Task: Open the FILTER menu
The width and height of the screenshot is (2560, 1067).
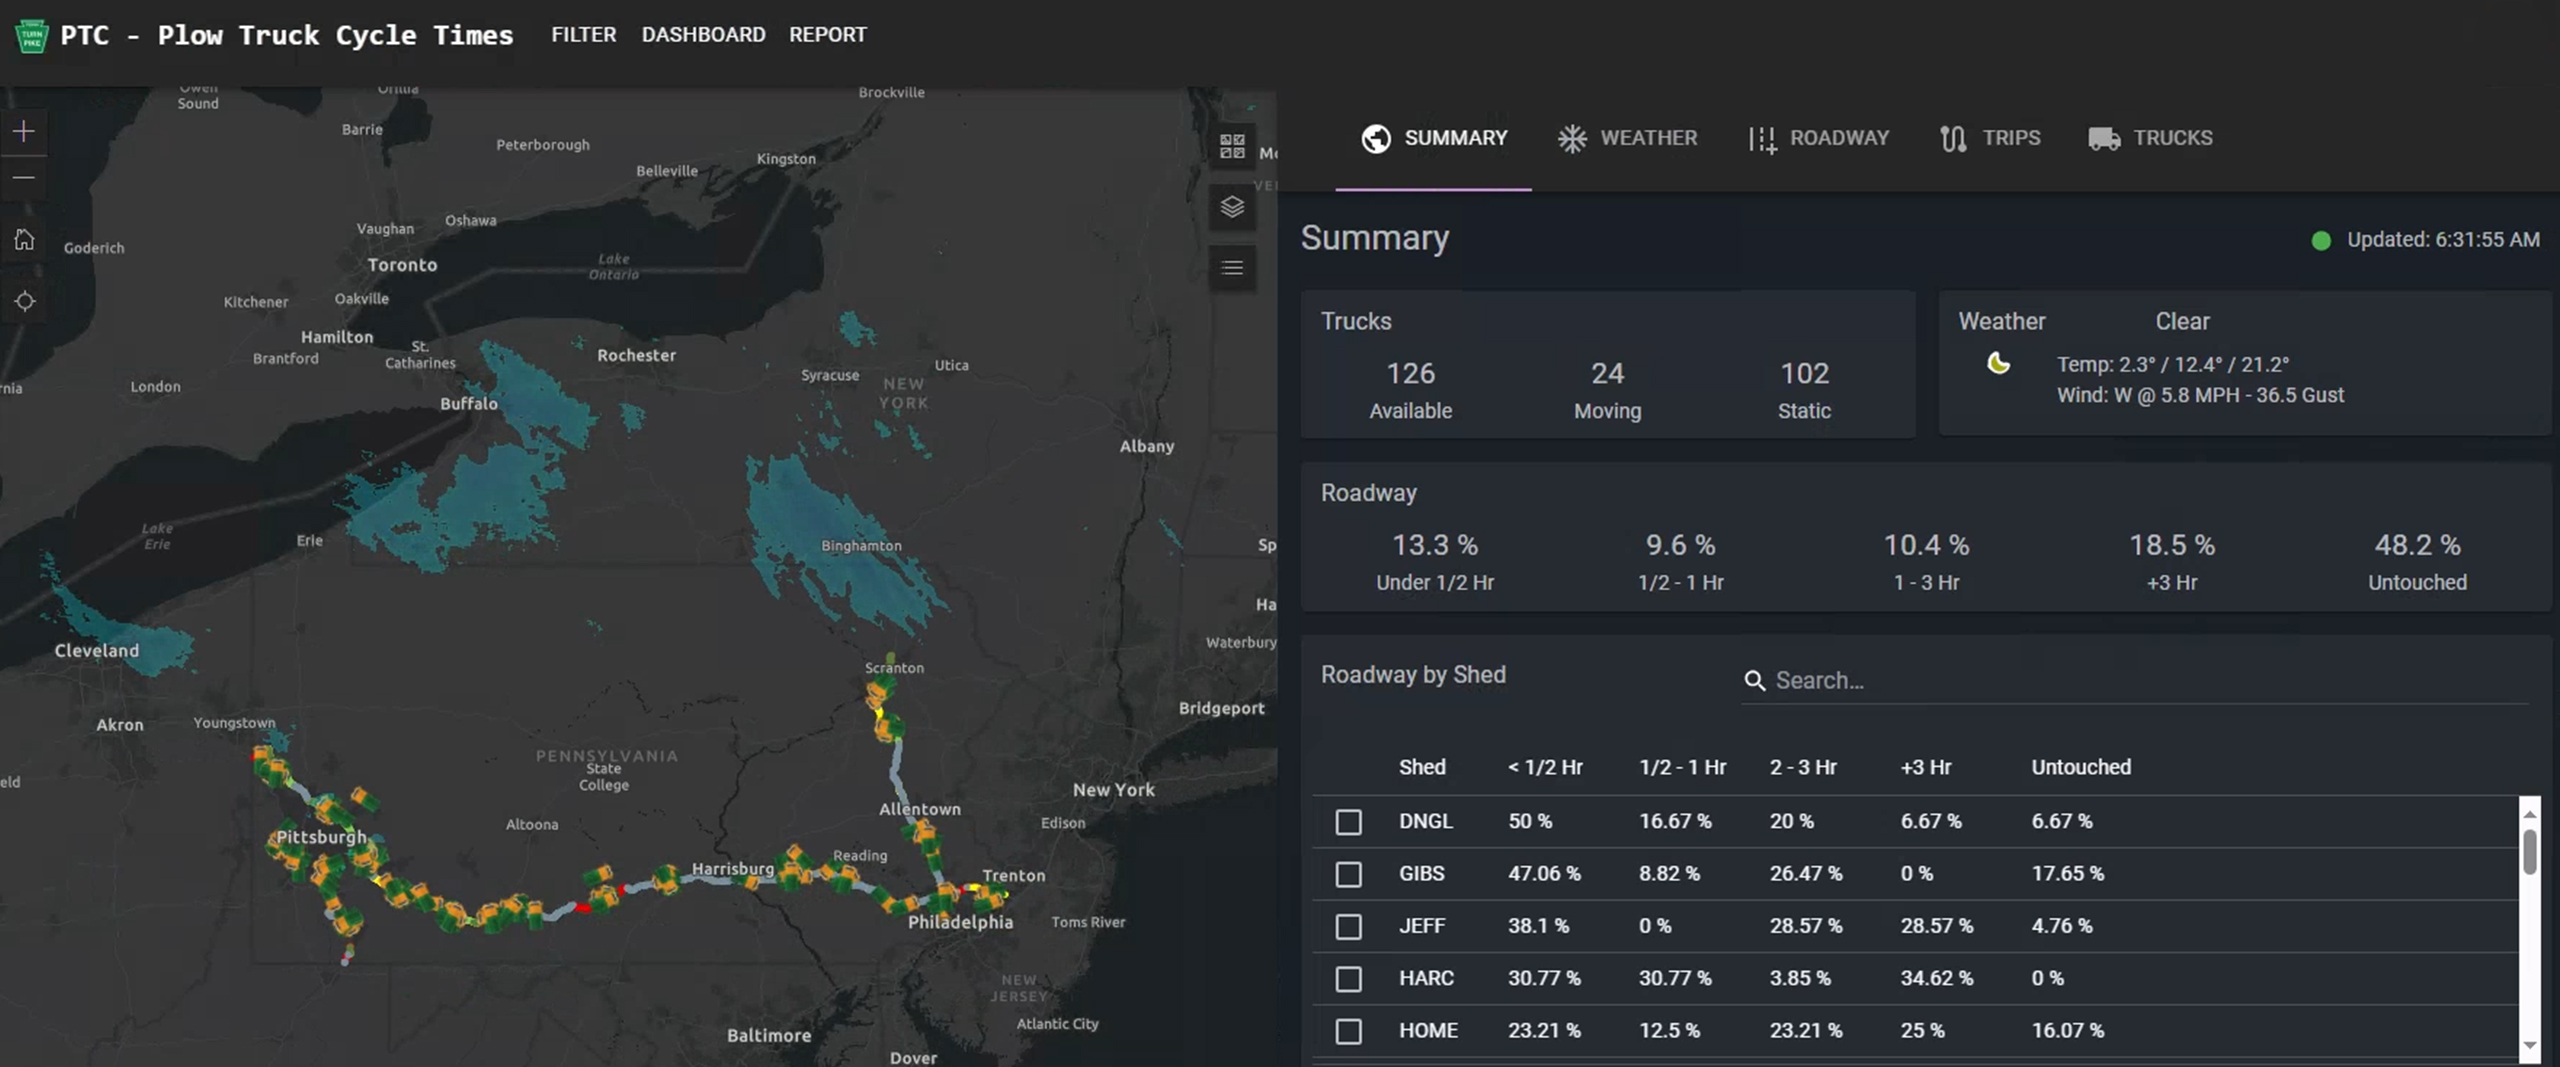Action: pyautogui.click(x=583, y=34)
